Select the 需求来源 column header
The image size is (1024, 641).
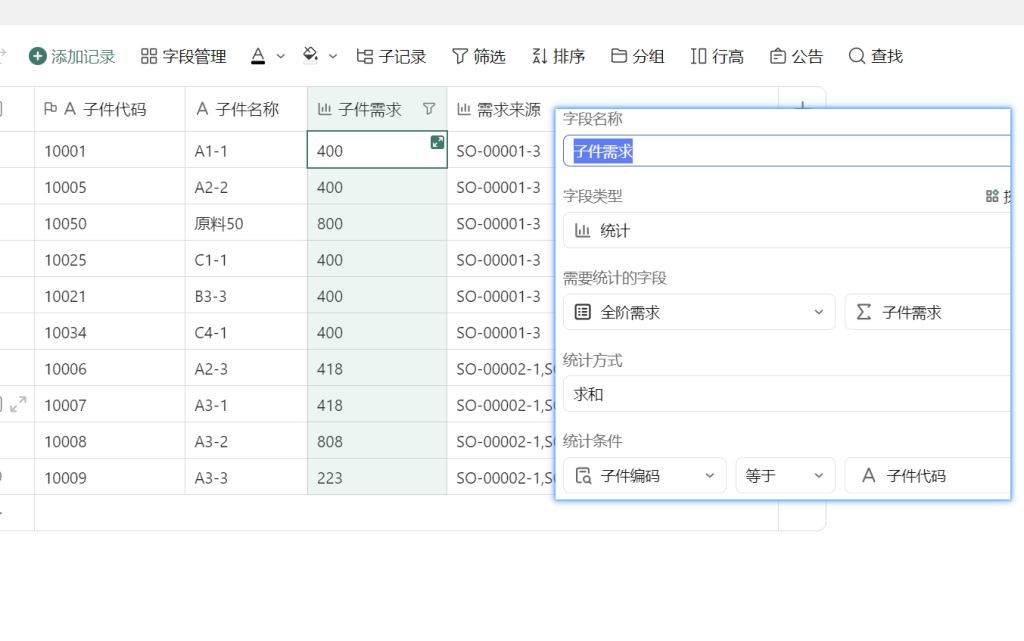coord(500,109)
